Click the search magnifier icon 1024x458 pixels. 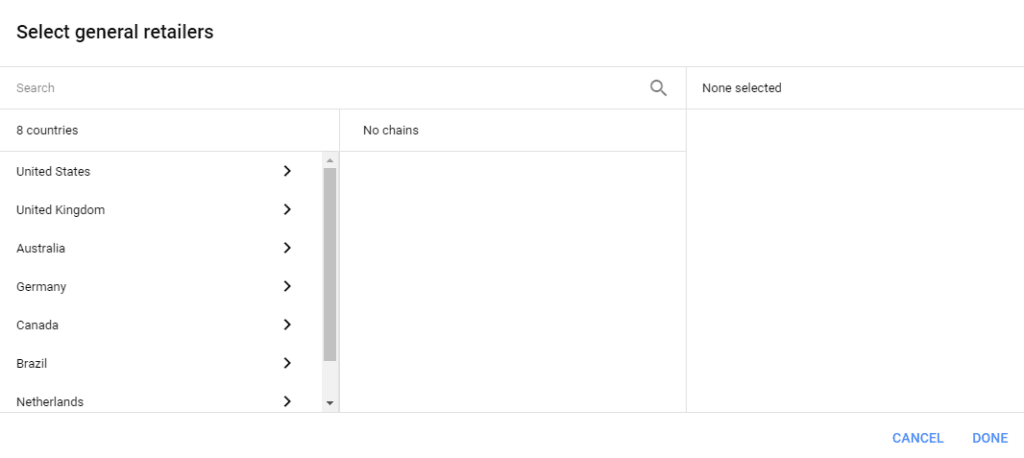(x=658, y=88)
